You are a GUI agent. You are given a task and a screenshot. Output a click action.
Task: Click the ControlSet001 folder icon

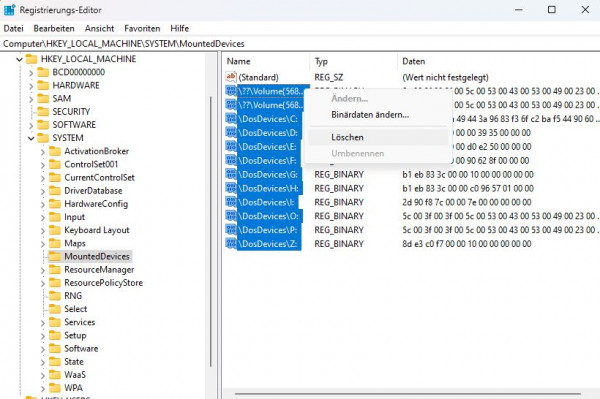click(x=55, y=164)
